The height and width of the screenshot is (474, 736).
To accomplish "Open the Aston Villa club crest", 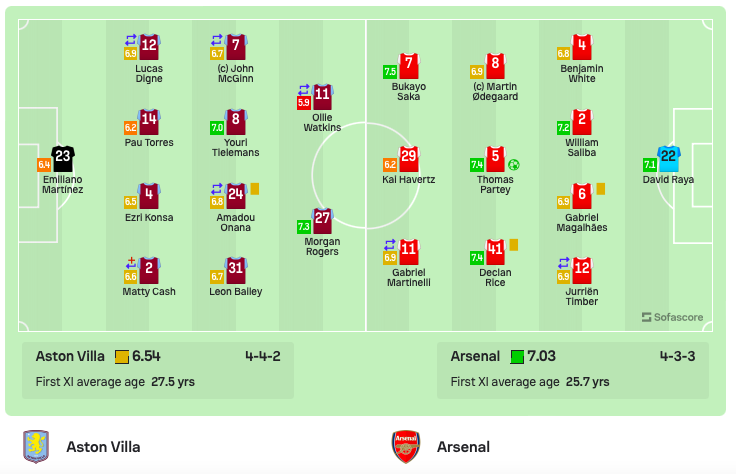I will point(36,446).
